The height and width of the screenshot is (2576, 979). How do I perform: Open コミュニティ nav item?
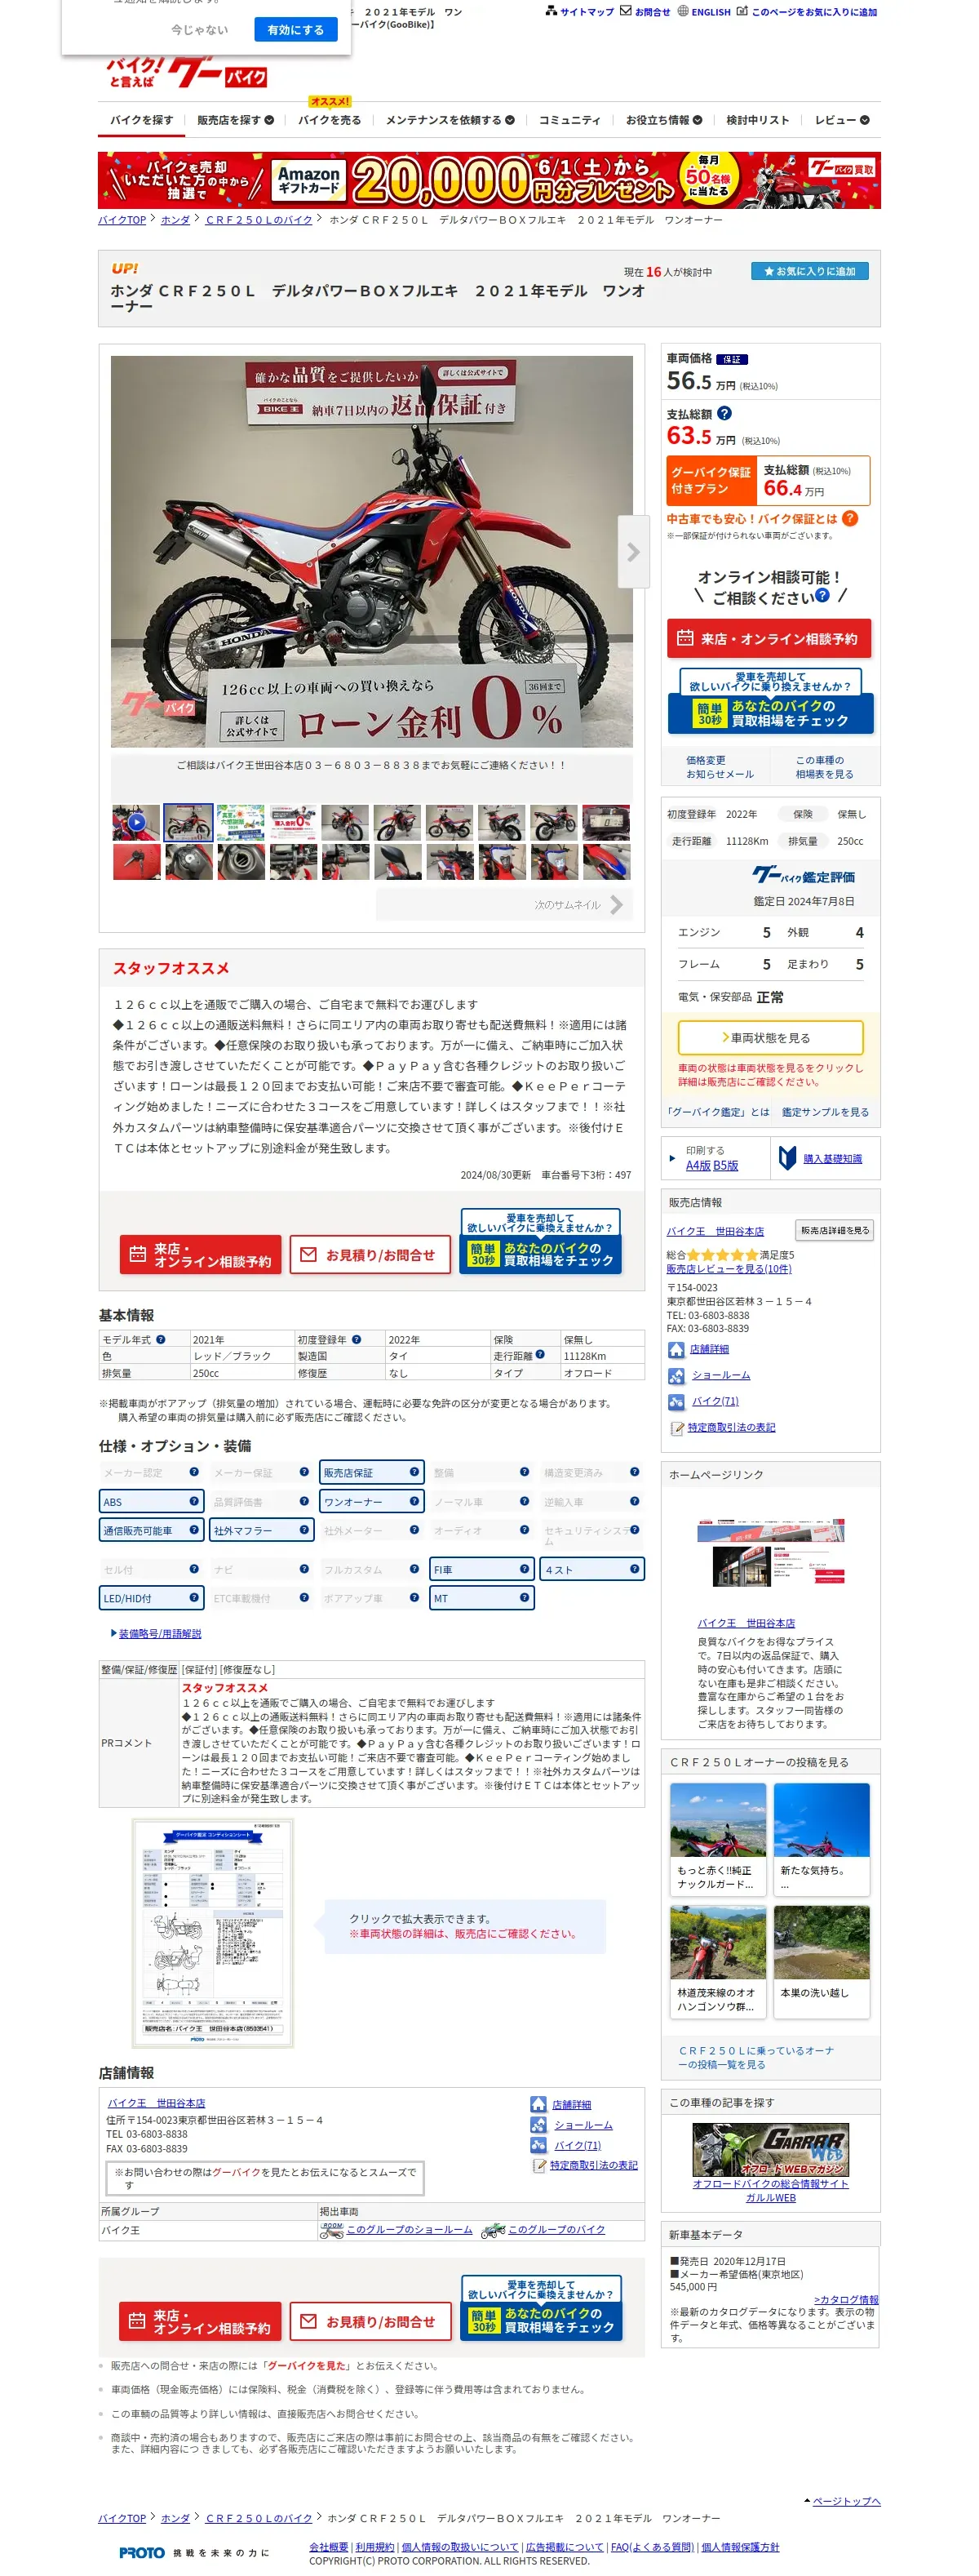click(569, 120)
